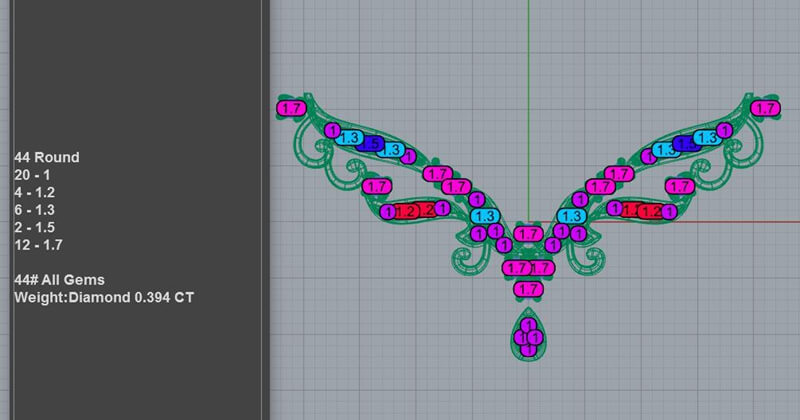This screenshot has width=800, height=420.
Task: Click the isolated 1.7 tag inside the right wing
Action: (x=680, y=186)
